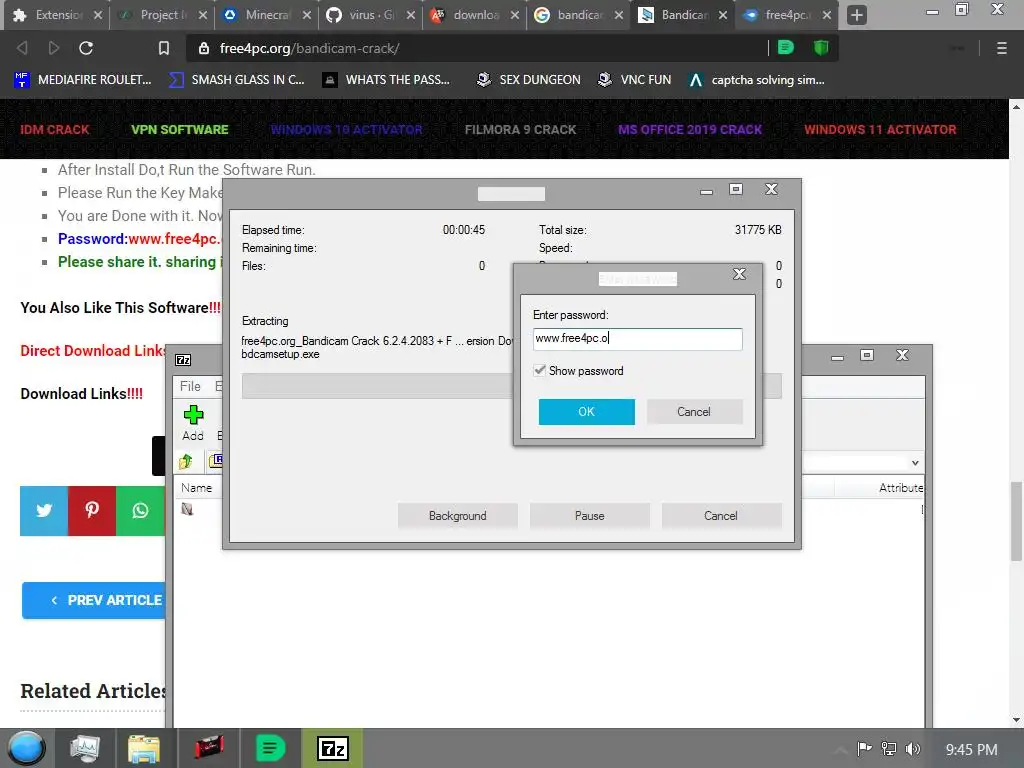Click the green chat extension icon

(786, 48)
